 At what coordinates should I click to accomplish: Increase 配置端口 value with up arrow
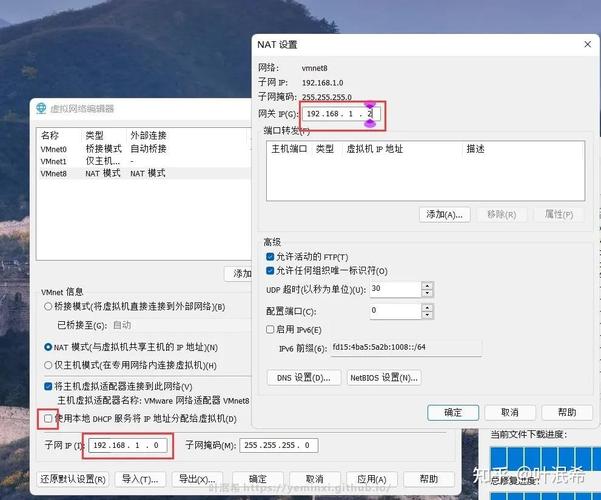(x=427, y=307)
